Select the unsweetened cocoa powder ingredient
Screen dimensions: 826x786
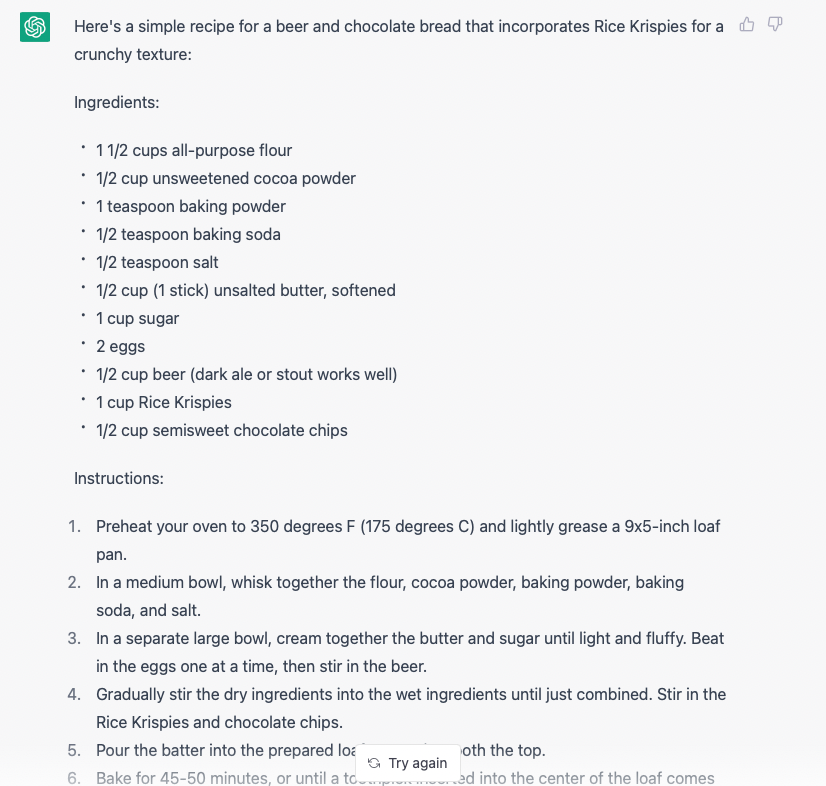226,178
